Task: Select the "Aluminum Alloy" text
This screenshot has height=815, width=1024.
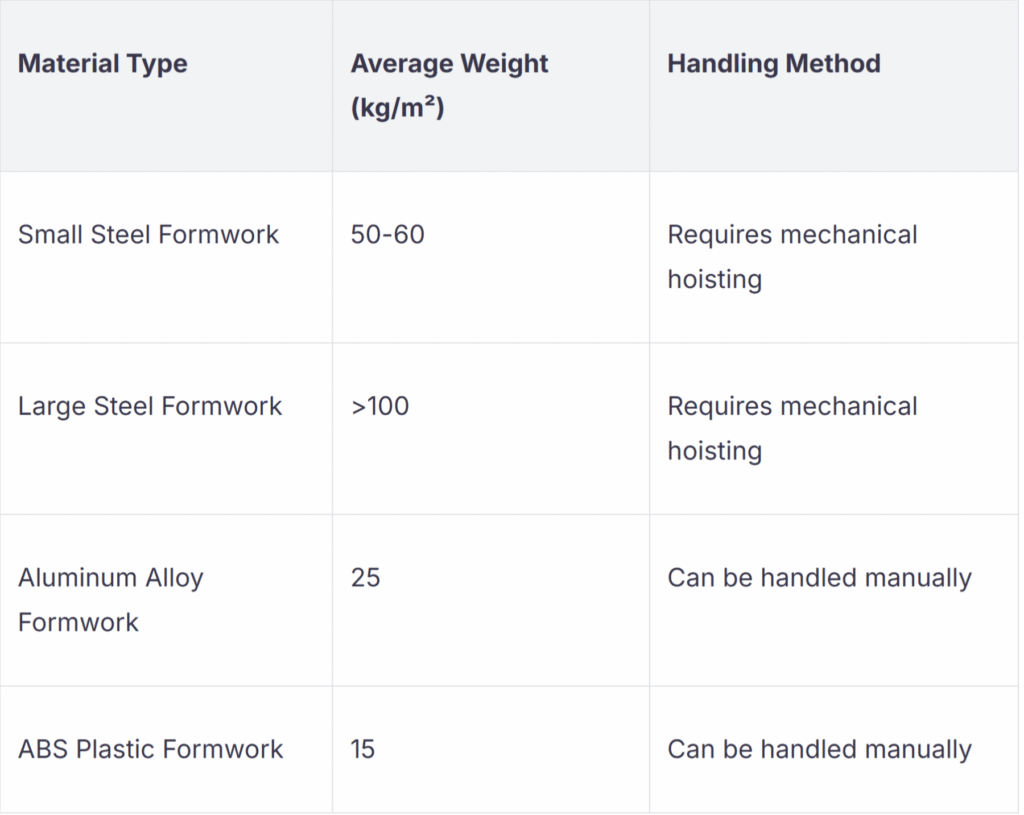Action: coord(111,578)
